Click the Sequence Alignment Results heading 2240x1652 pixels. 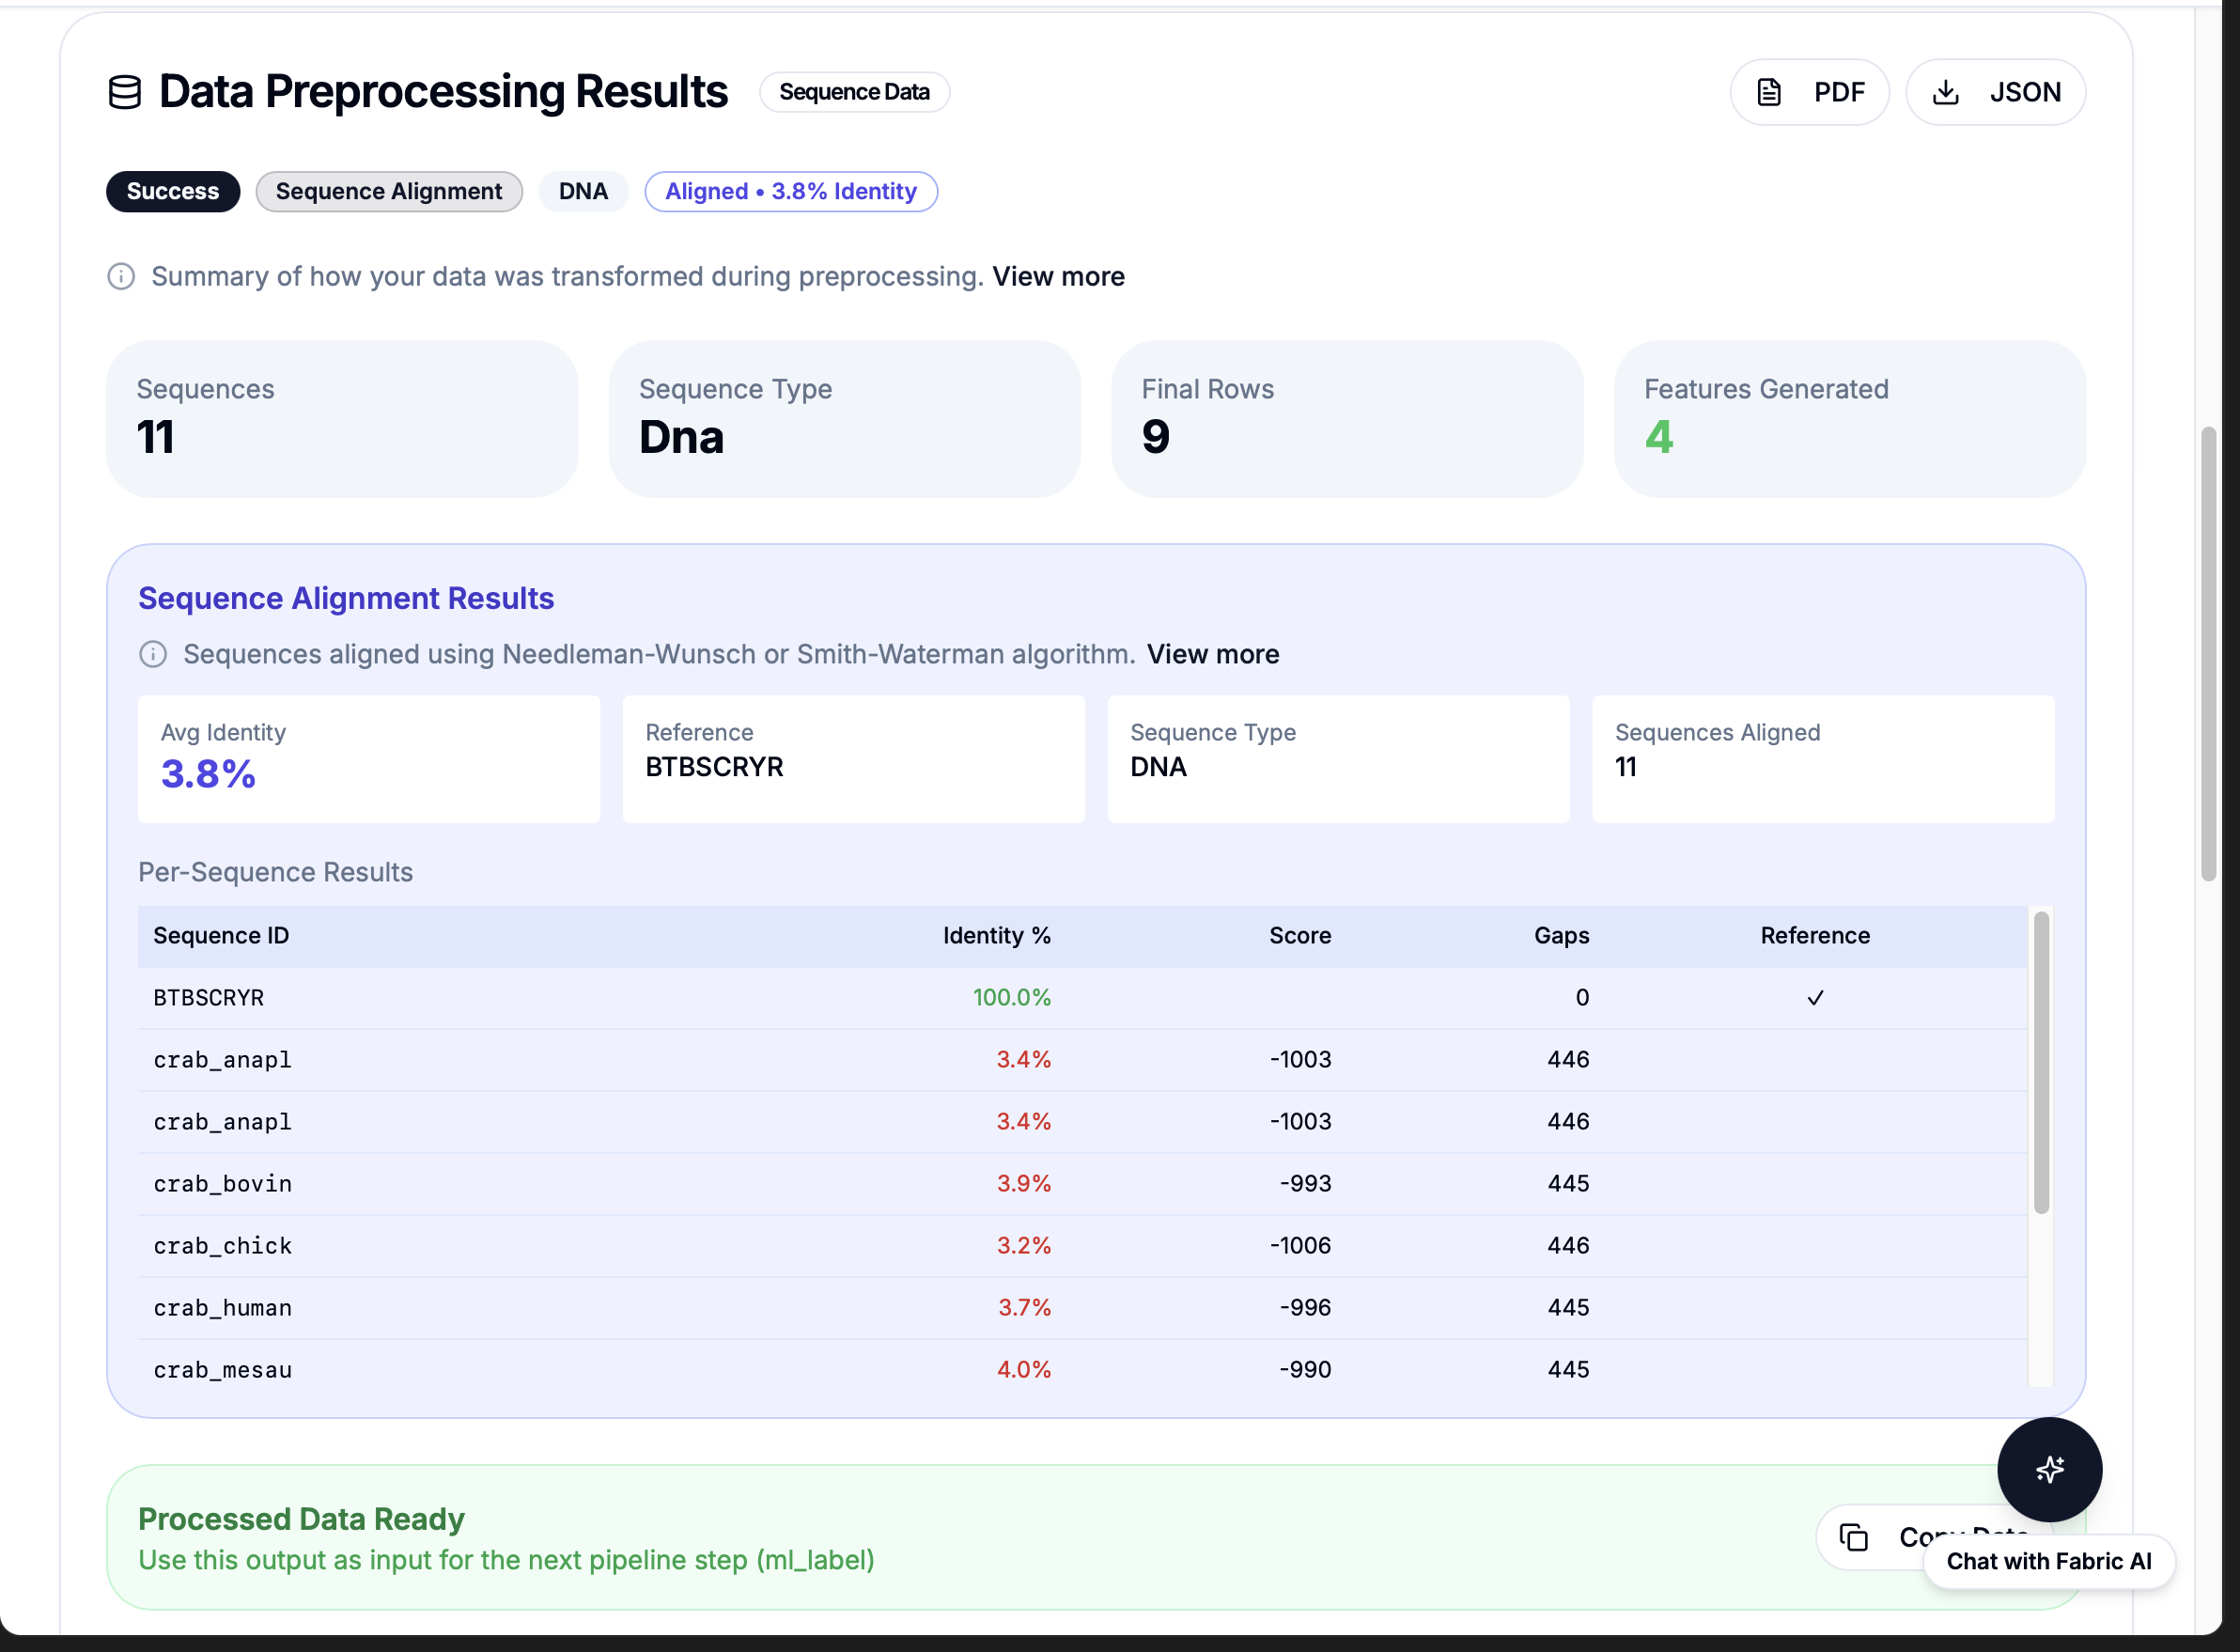346,598
